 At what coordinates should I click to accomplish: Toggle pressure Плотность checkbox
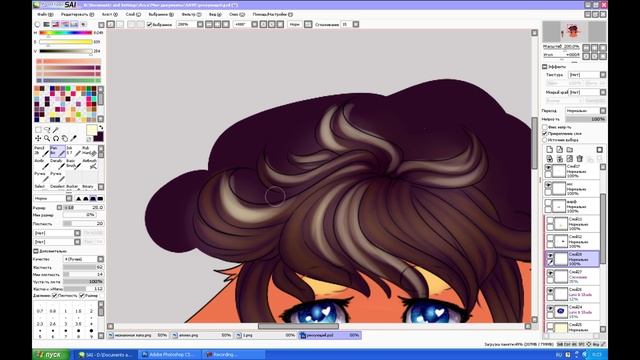[55, 295]
